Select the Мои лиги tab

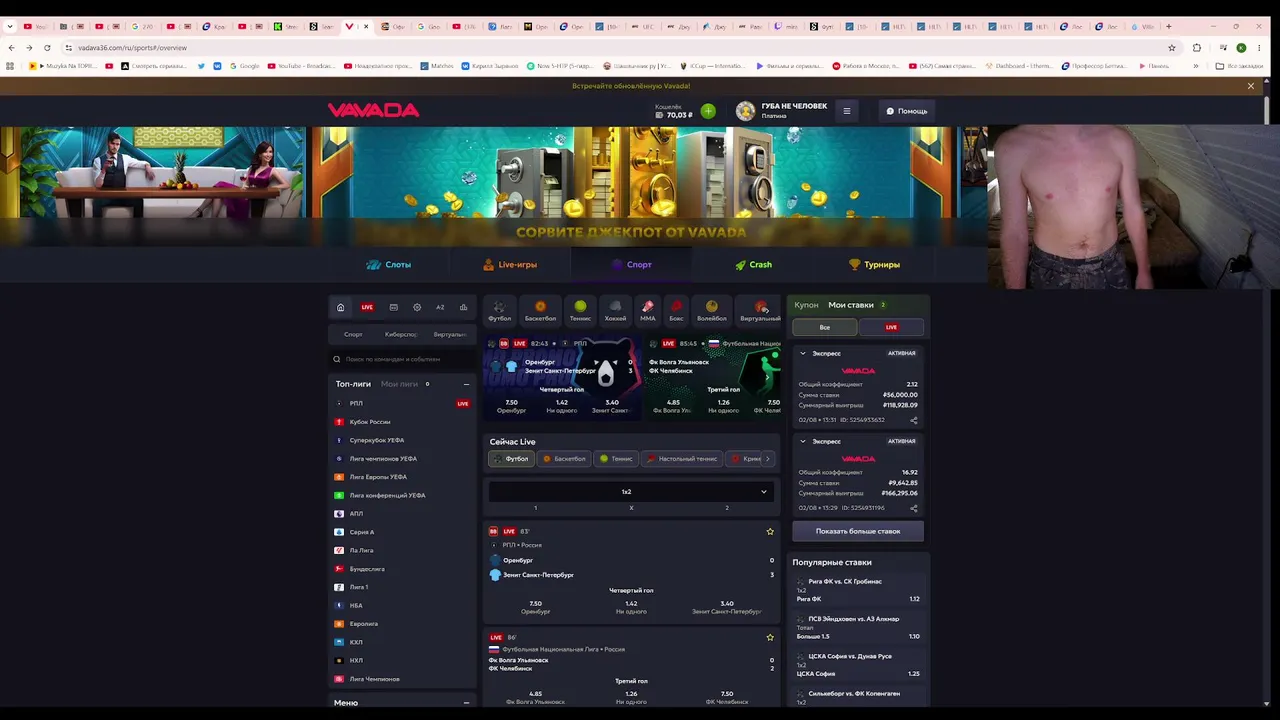(399, 384)
